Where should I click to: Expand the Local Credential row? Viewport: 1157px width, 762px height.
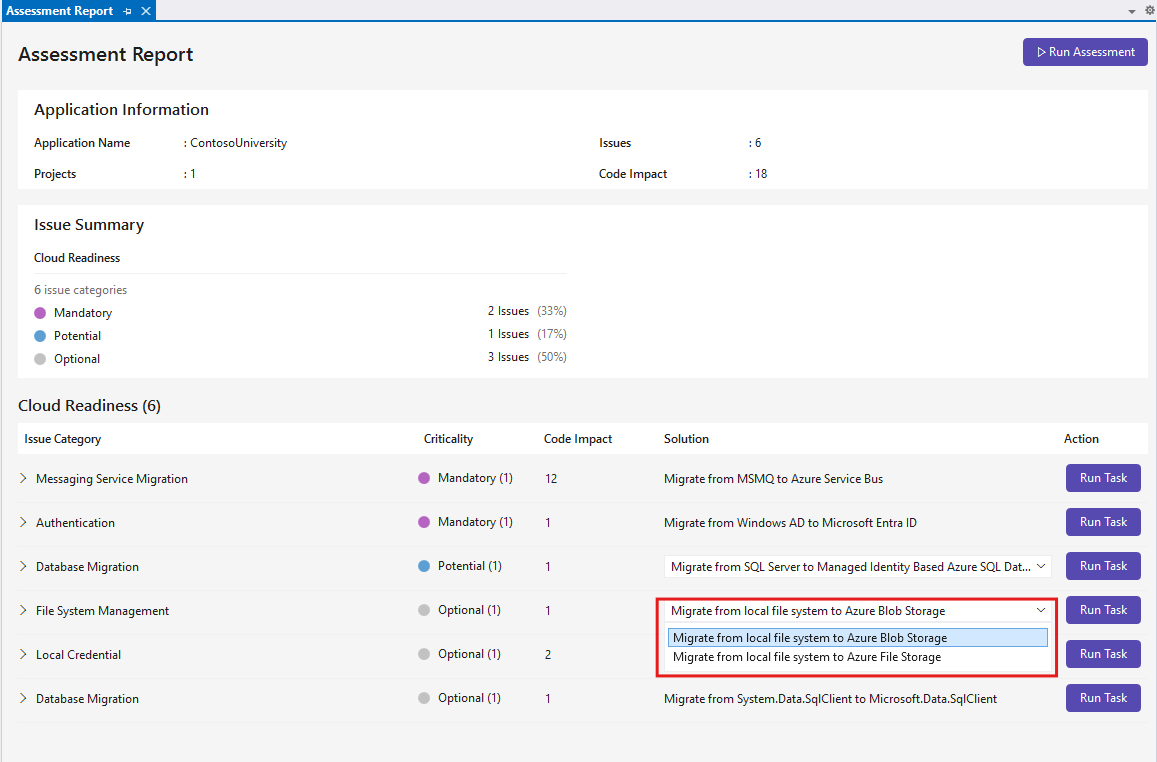25,654
